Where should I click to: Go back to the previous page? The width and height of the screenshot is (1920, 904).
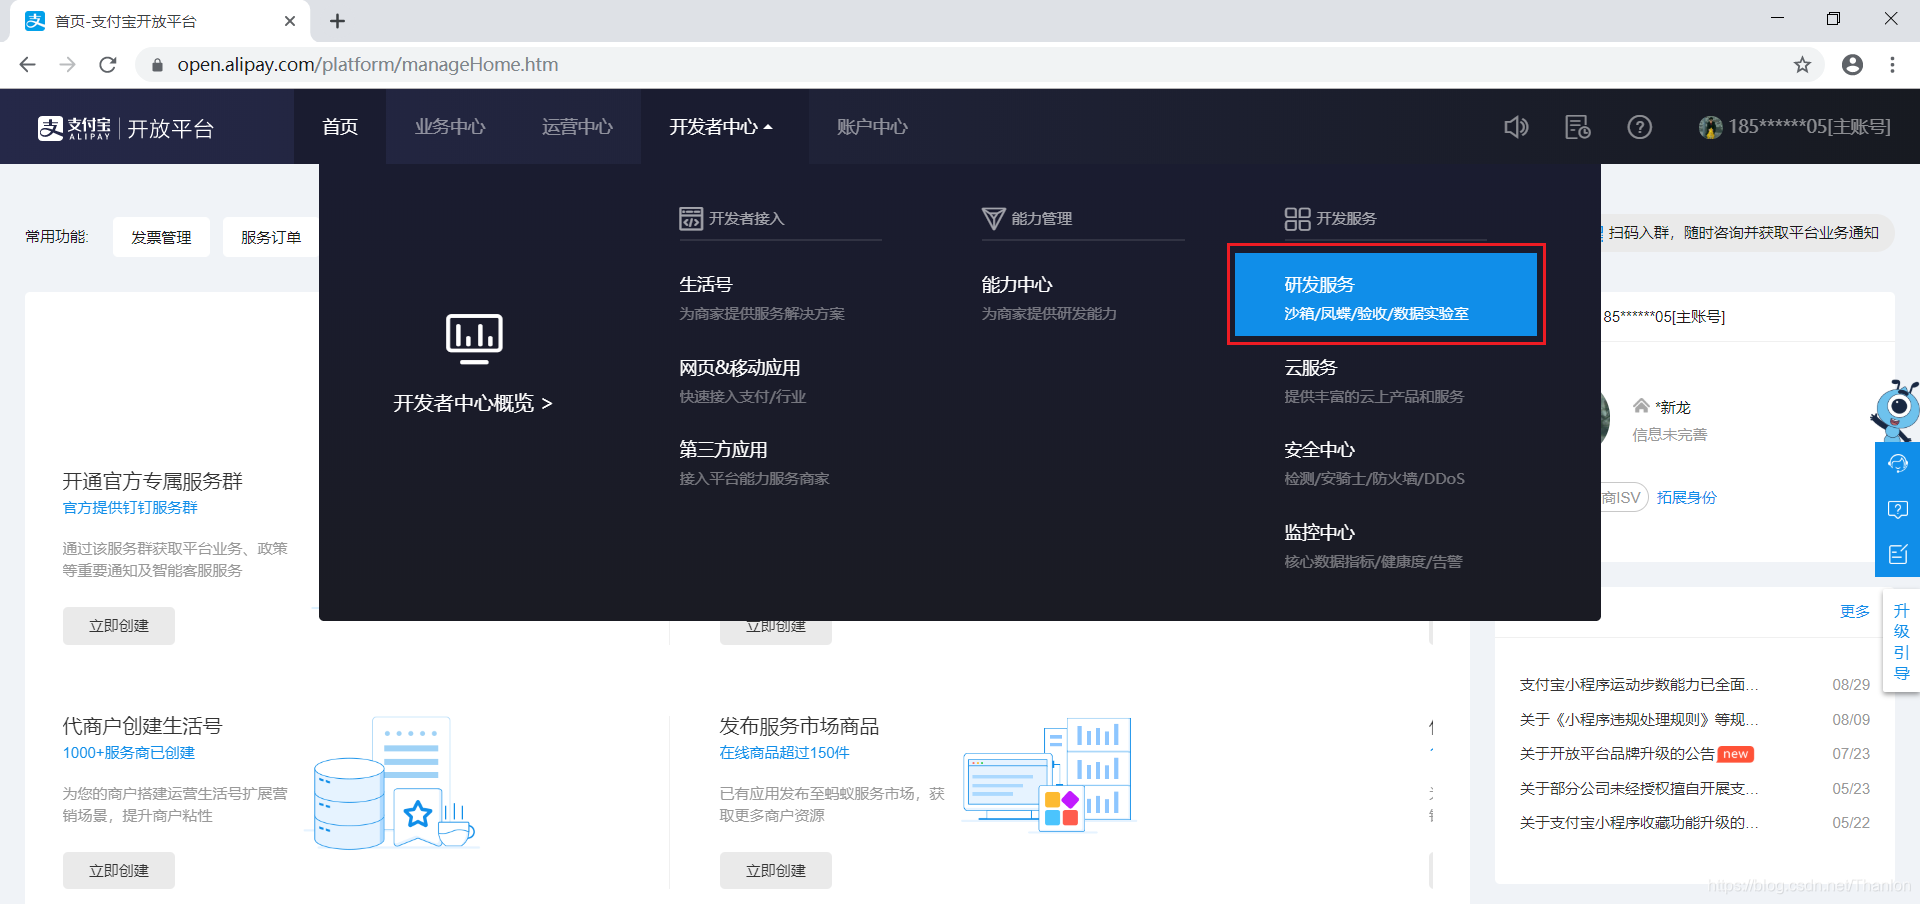pos(28,65)
